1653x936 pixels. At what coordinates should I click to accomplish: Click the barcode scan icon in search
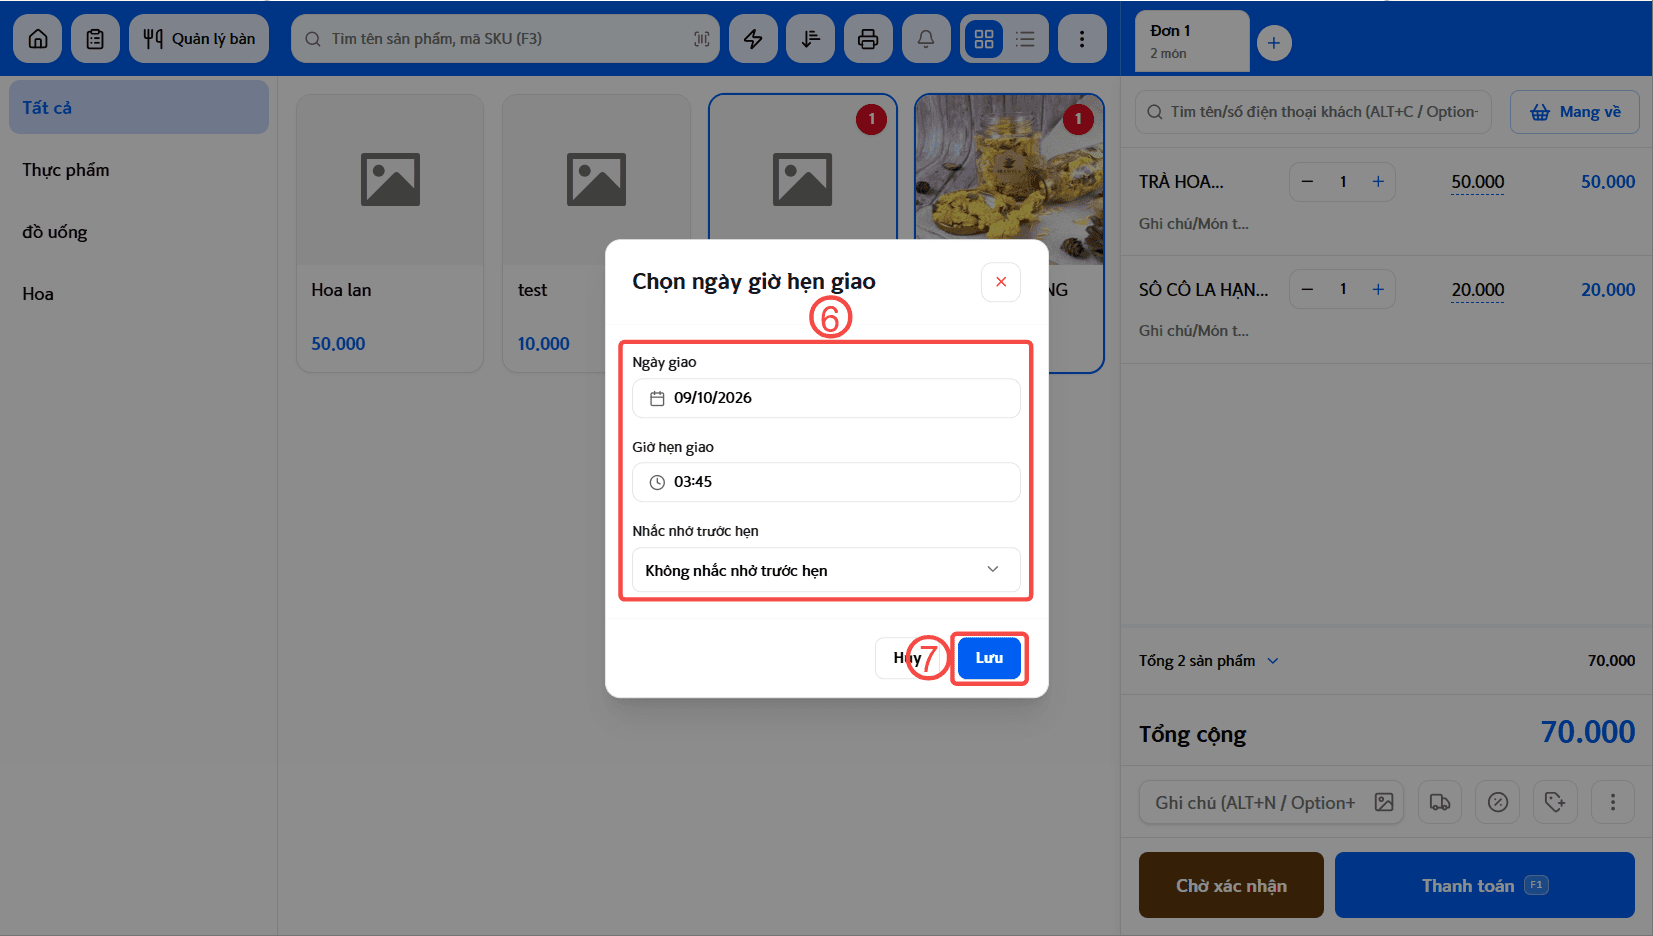tap(701, 39)
